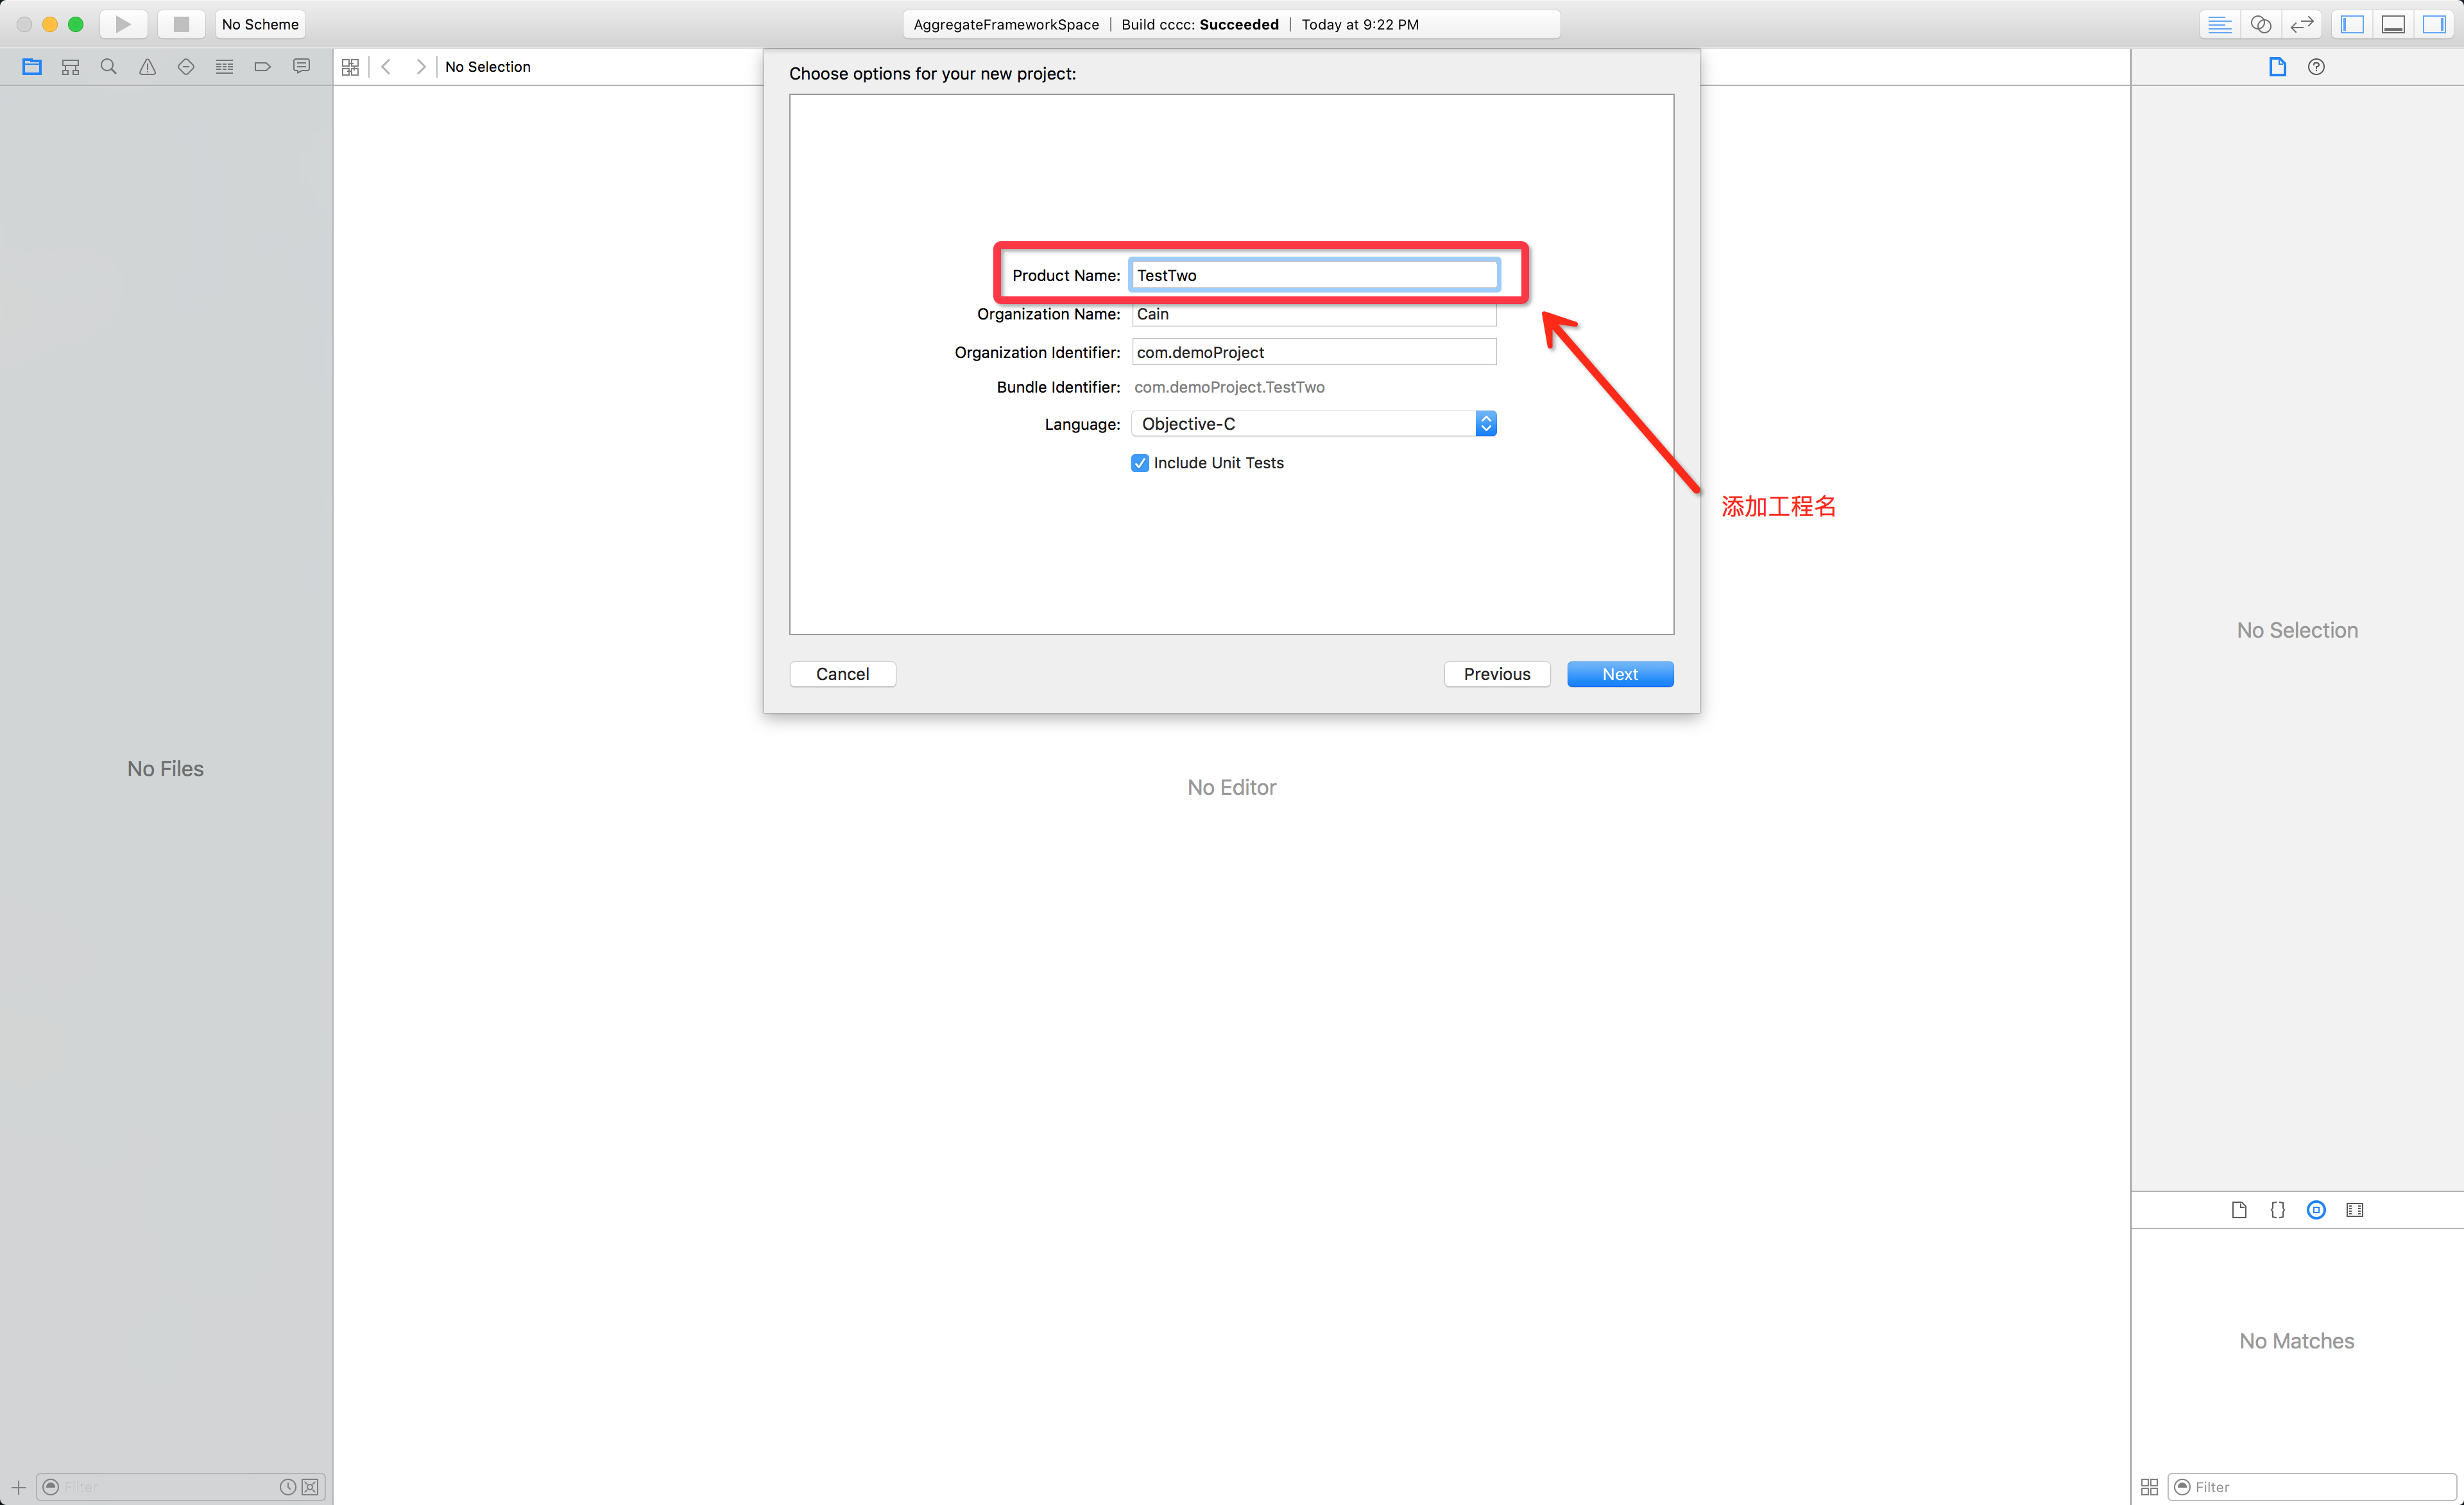This screenshot has width=2464, height=1505.
Task: Click the search navigator icon
Action: coord(106,67)
